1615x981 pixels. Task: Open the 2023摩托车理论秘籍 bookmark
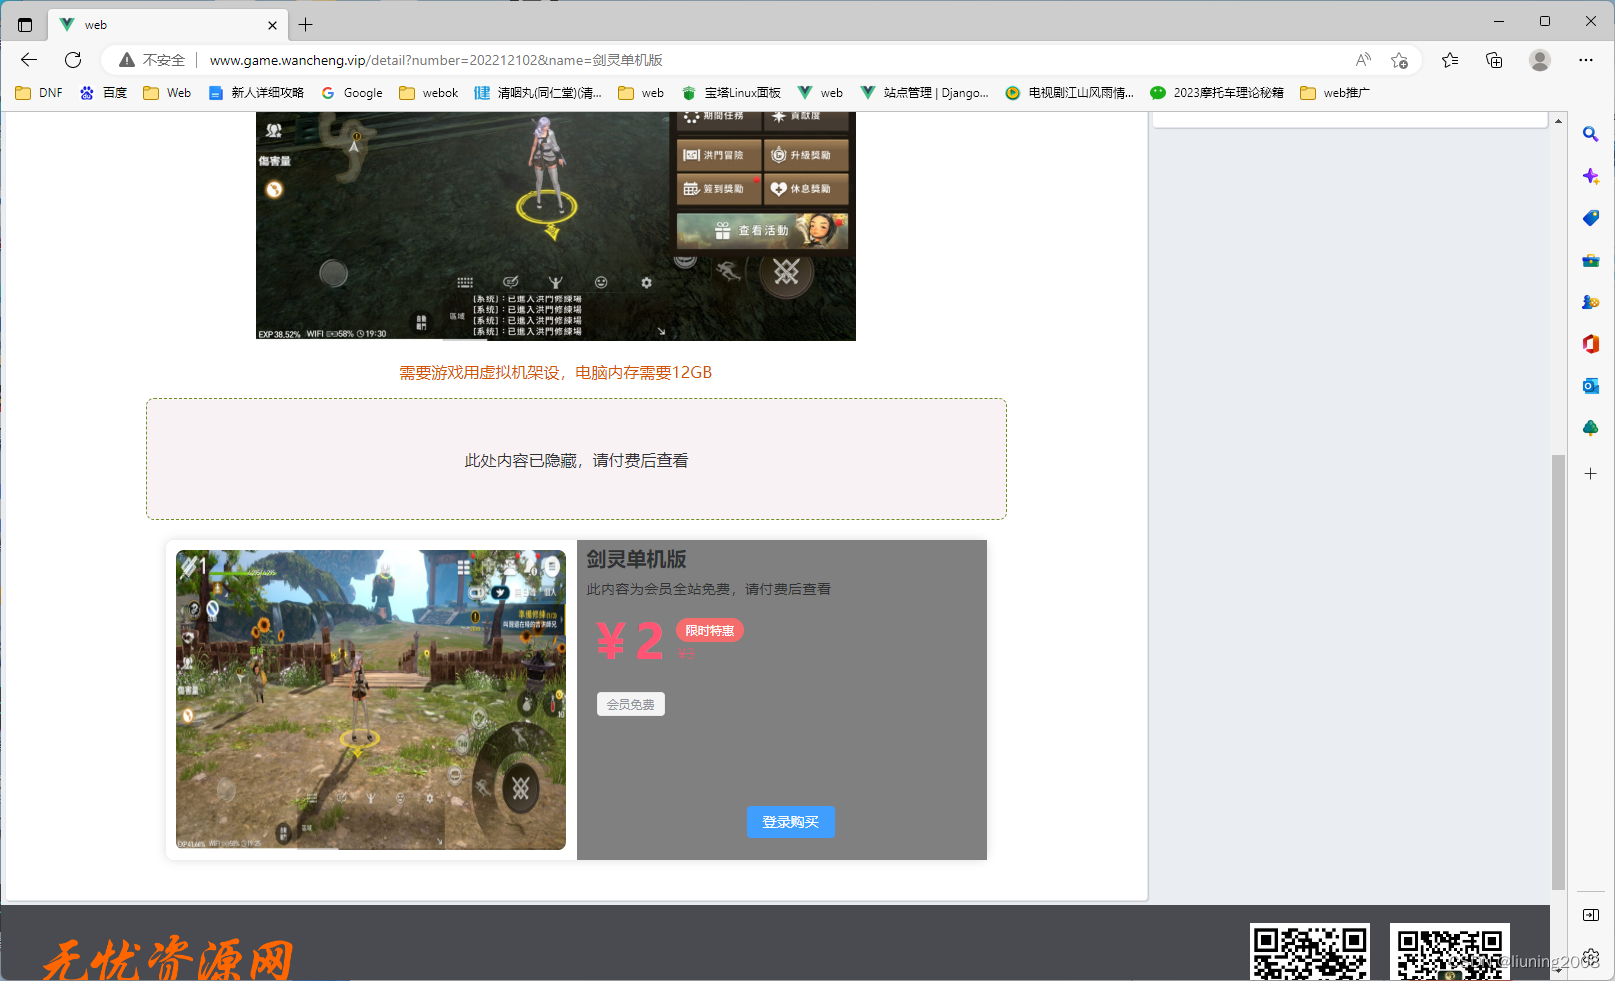(x=1217, y=93)
